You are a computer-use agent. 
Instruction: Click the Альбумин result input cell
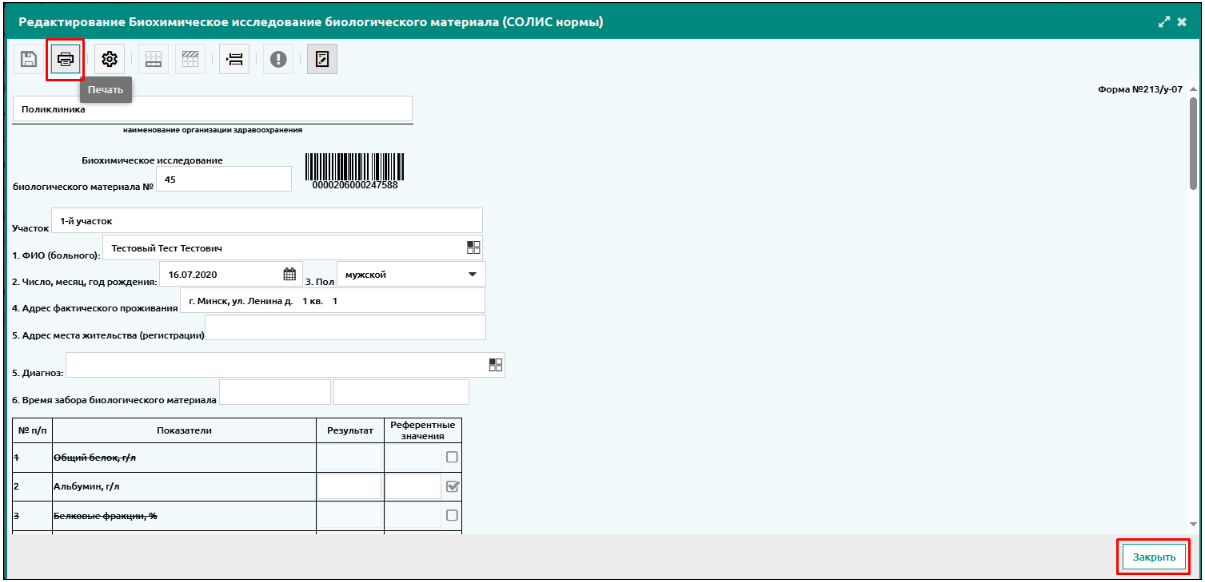pyautogui.click(x=349, y=487)
